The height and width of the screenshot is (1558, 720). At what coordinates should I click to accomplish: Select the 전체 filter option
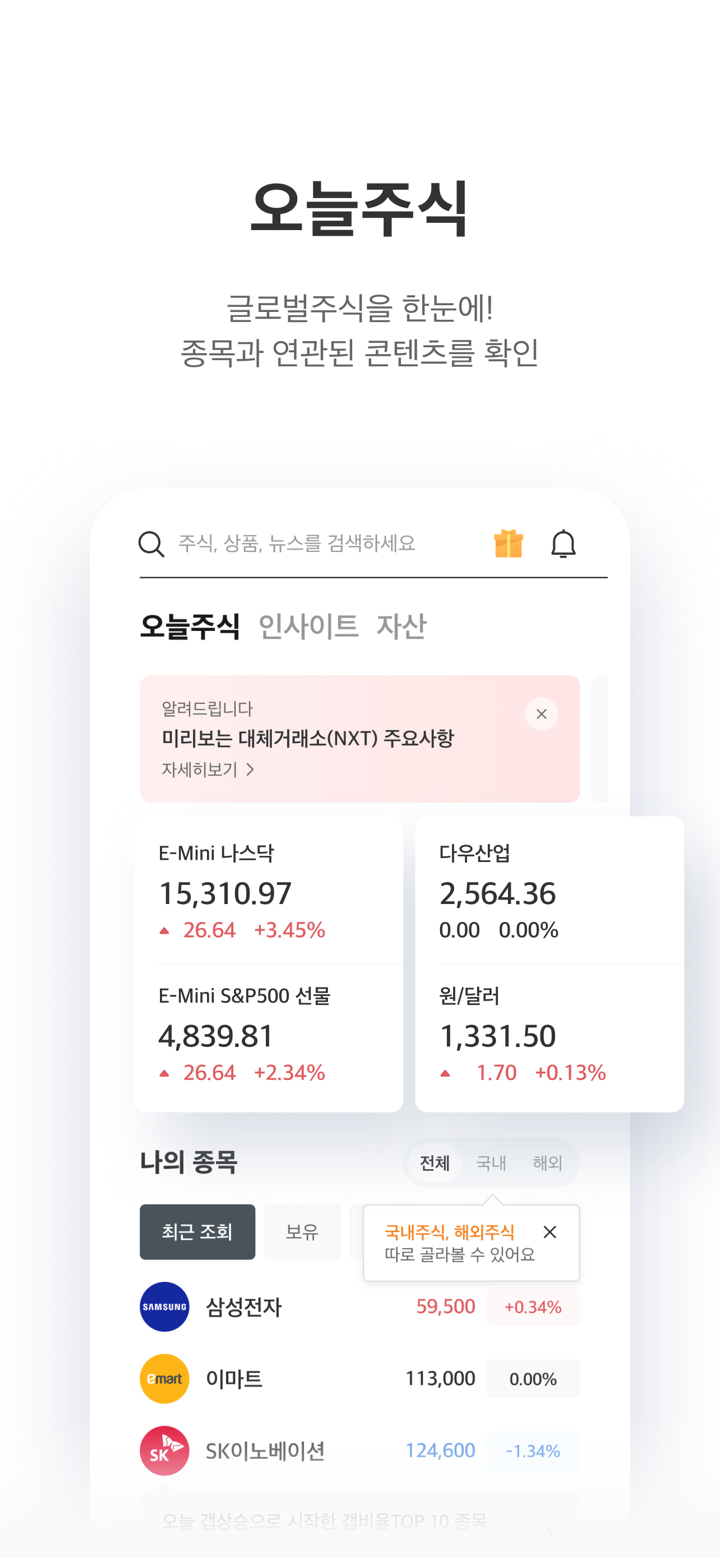pyautogui.click(x=435, y=1163)
